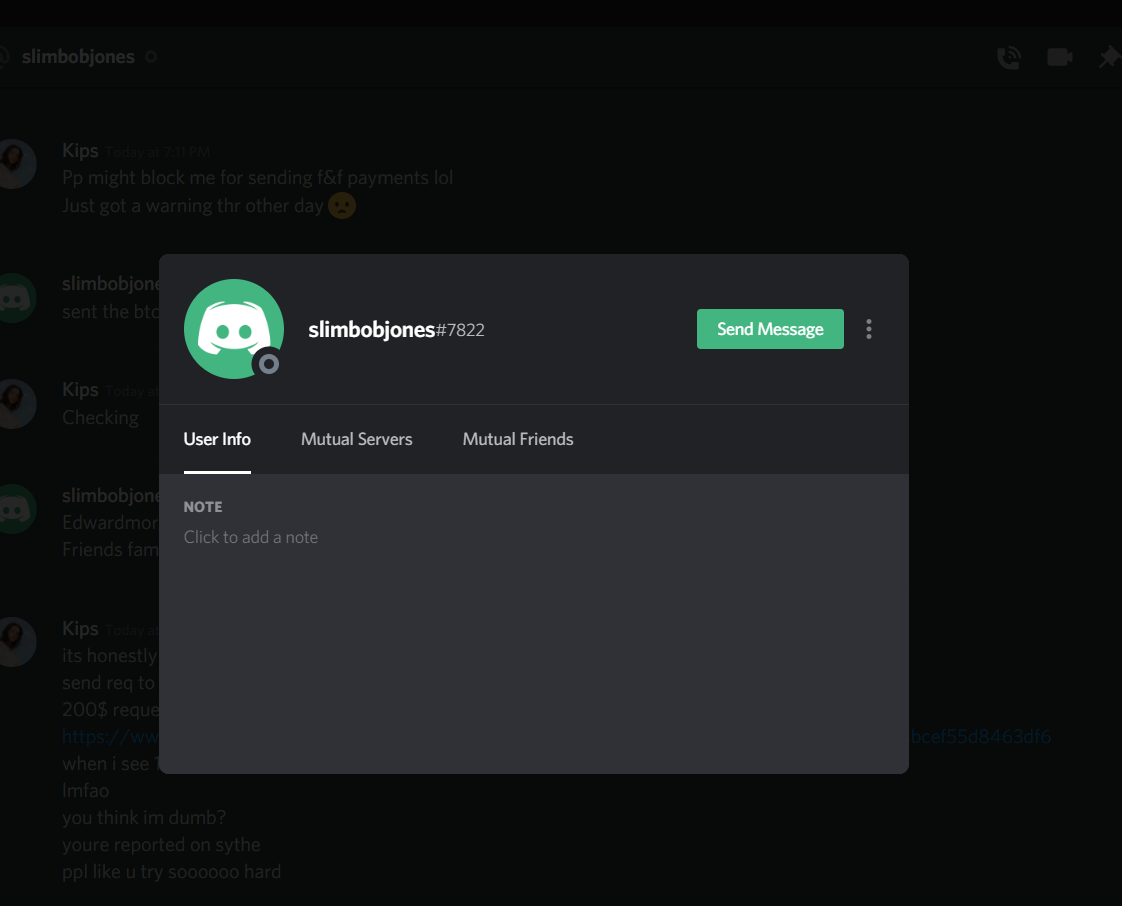
Task: Open the three-dot more options menu
Action: (x=869, y=329)
